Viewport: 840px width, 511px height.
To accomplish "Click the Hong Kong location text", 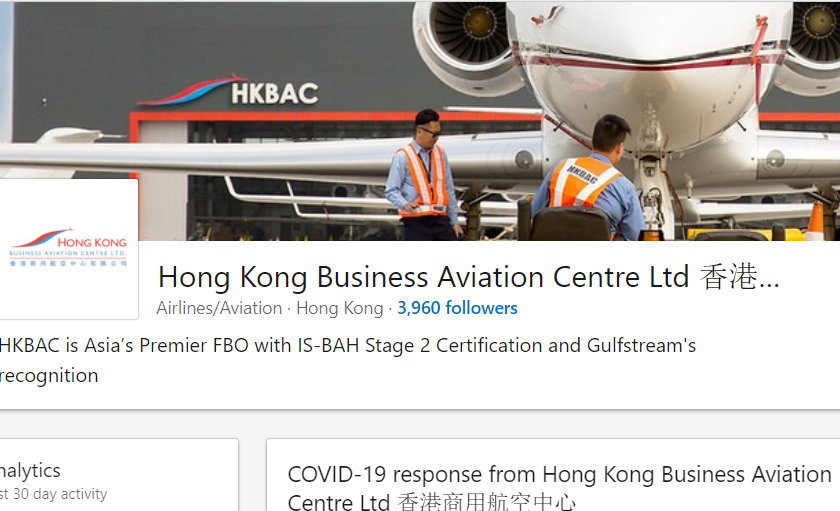I will [339, 308].
